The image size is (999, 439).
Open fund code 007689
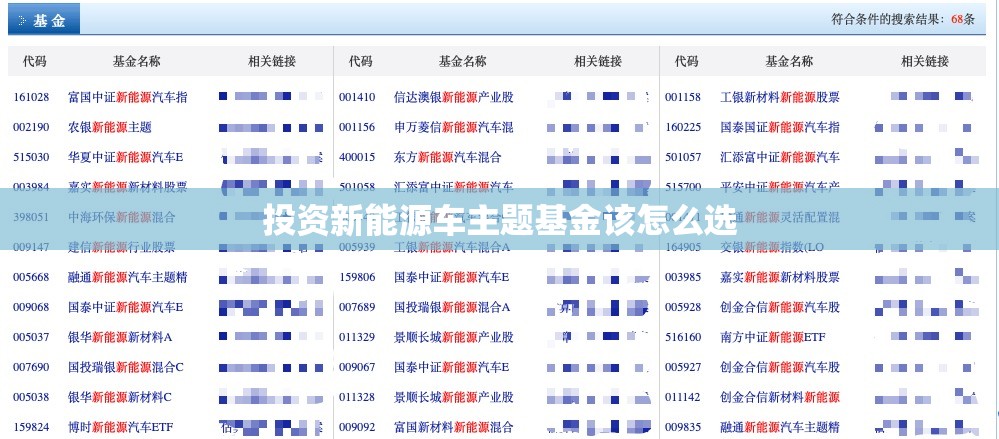point(357,307)
